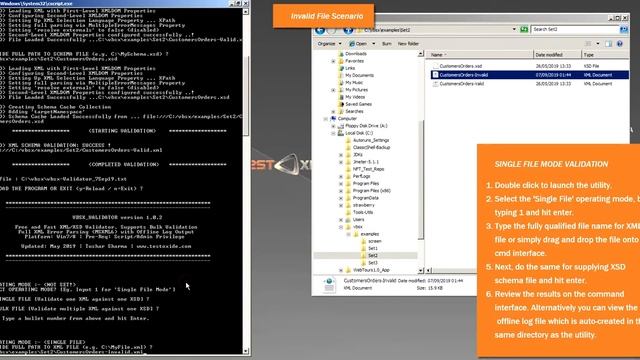The height and width of the screenshot is (360, 640).
Task: Click the PerfLogs folder icon
Action: [x=348, y=176]
